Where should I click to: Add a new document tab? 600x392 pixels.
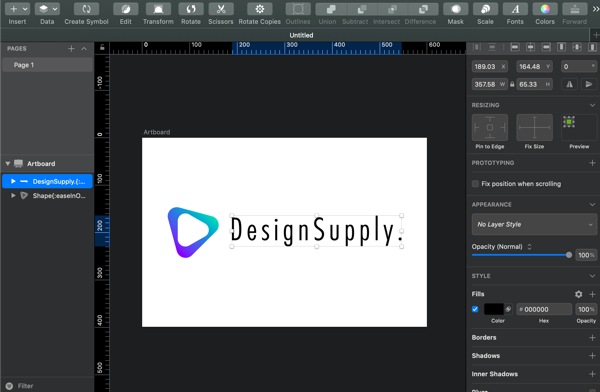[x=596, y=35]
